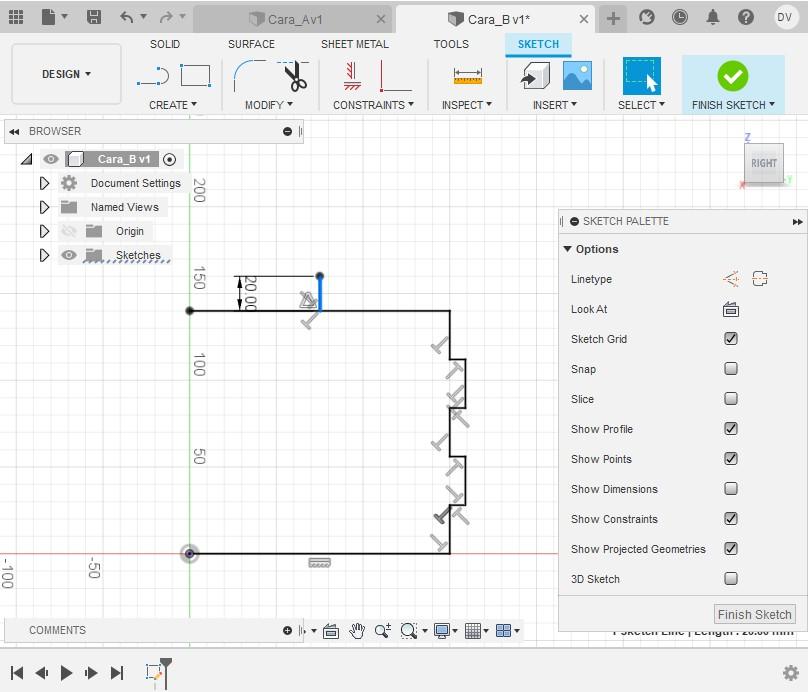Switch to the TOOLS tab
This screenshot has width=808, height=692.
click(451, 44)
